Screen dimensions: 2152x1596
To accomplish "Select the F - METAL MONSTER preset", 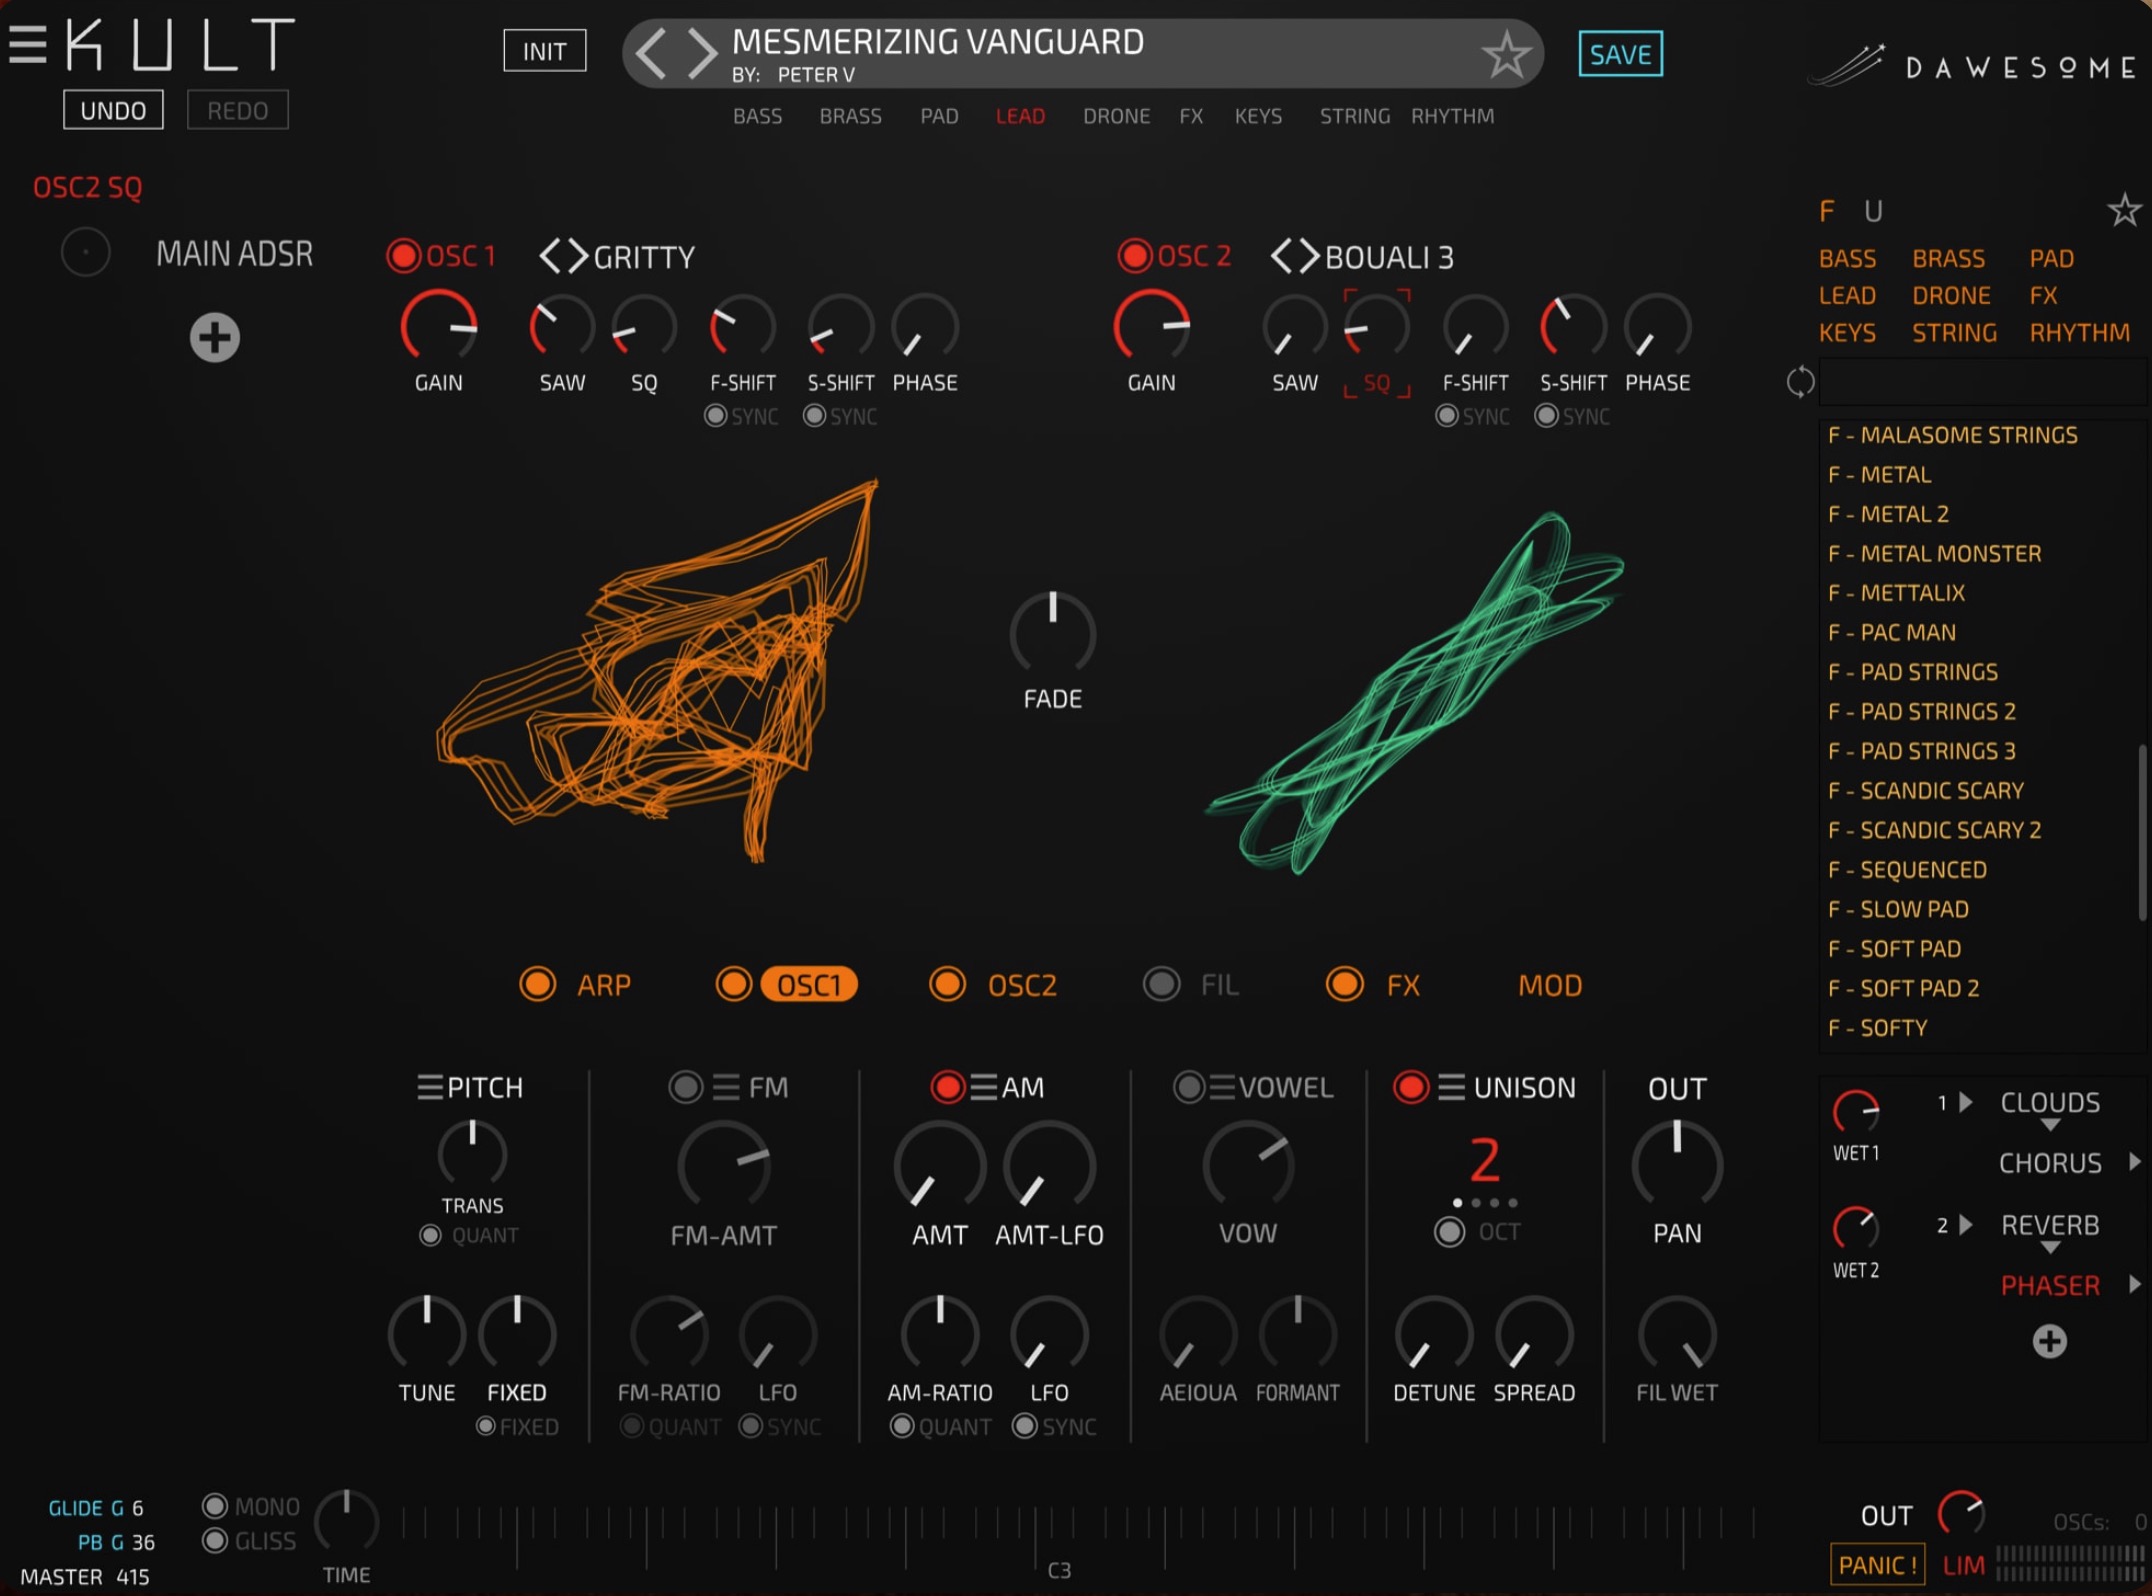I will 1935,553.
